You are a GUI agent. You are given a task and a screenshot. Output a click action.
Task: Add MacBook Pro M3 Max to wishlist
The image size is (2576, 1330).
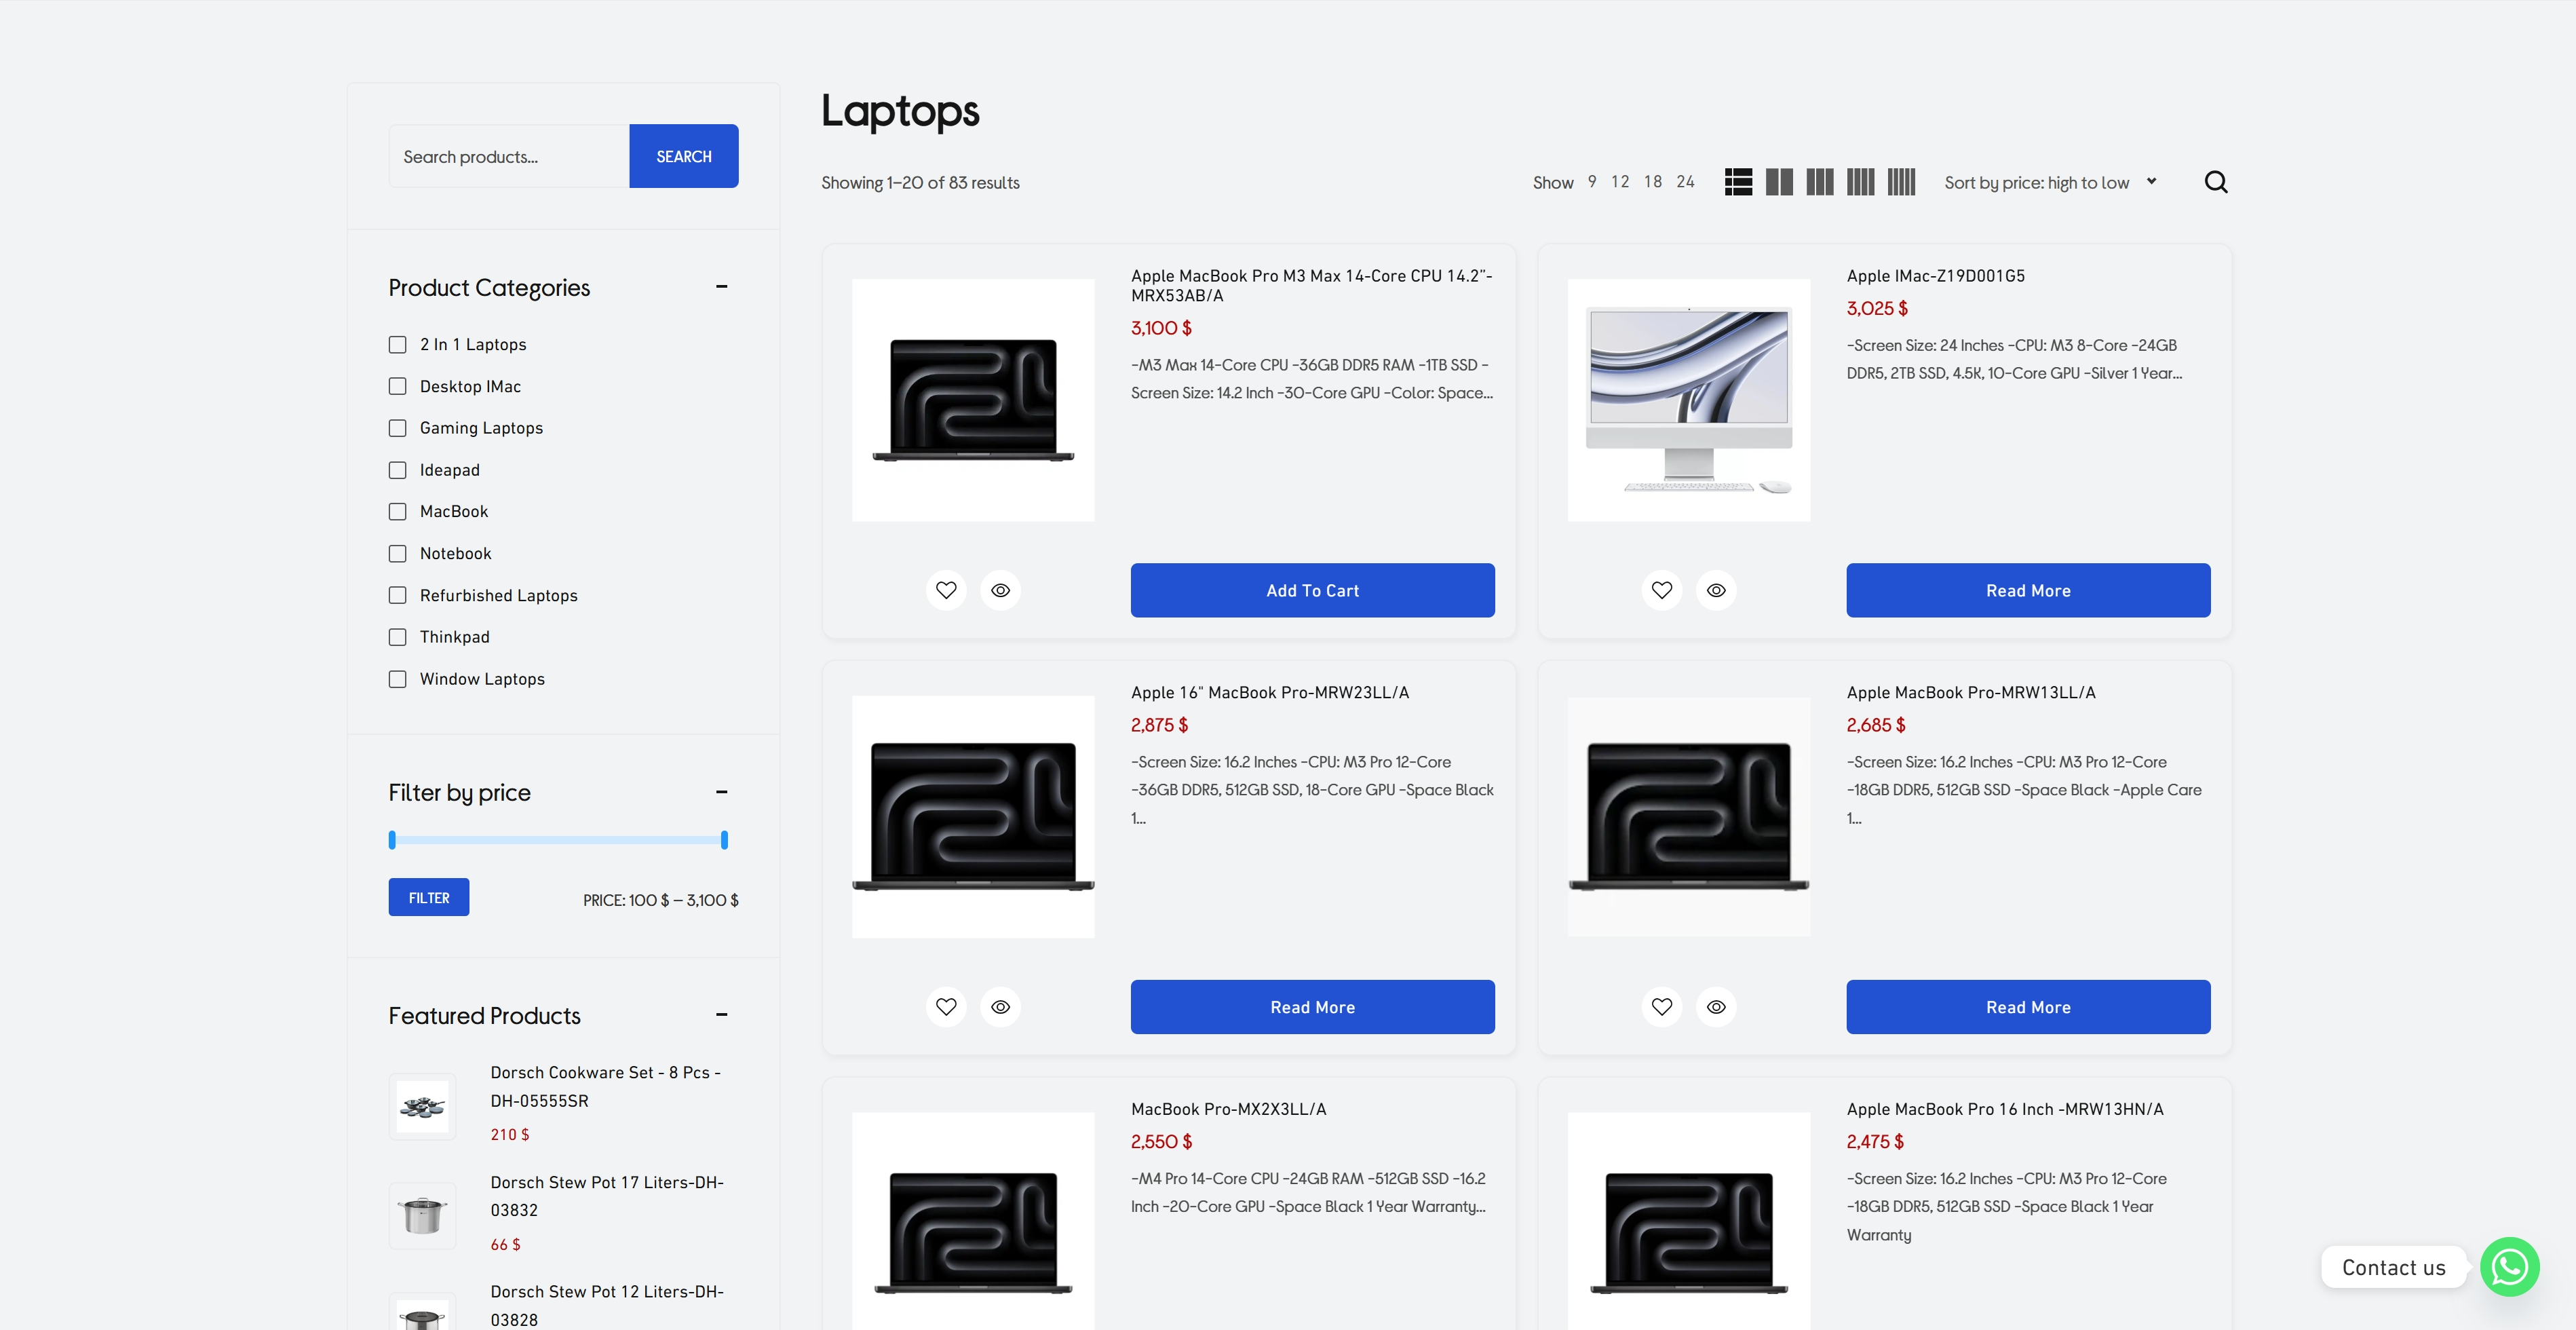point(946,590)
